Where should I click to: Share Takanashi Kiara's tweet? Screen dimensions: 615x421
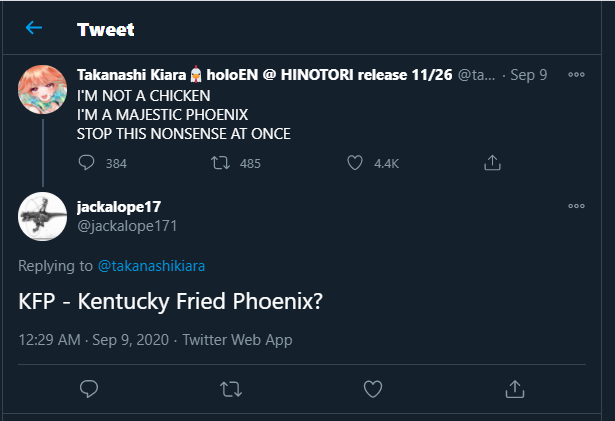coord(492,162)
